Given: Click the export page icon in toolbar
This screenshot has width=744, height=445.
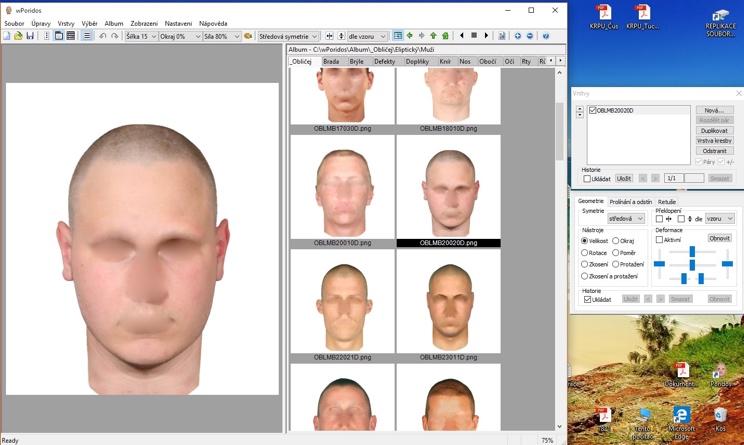Looking at the screenshot, I should 502,36.
